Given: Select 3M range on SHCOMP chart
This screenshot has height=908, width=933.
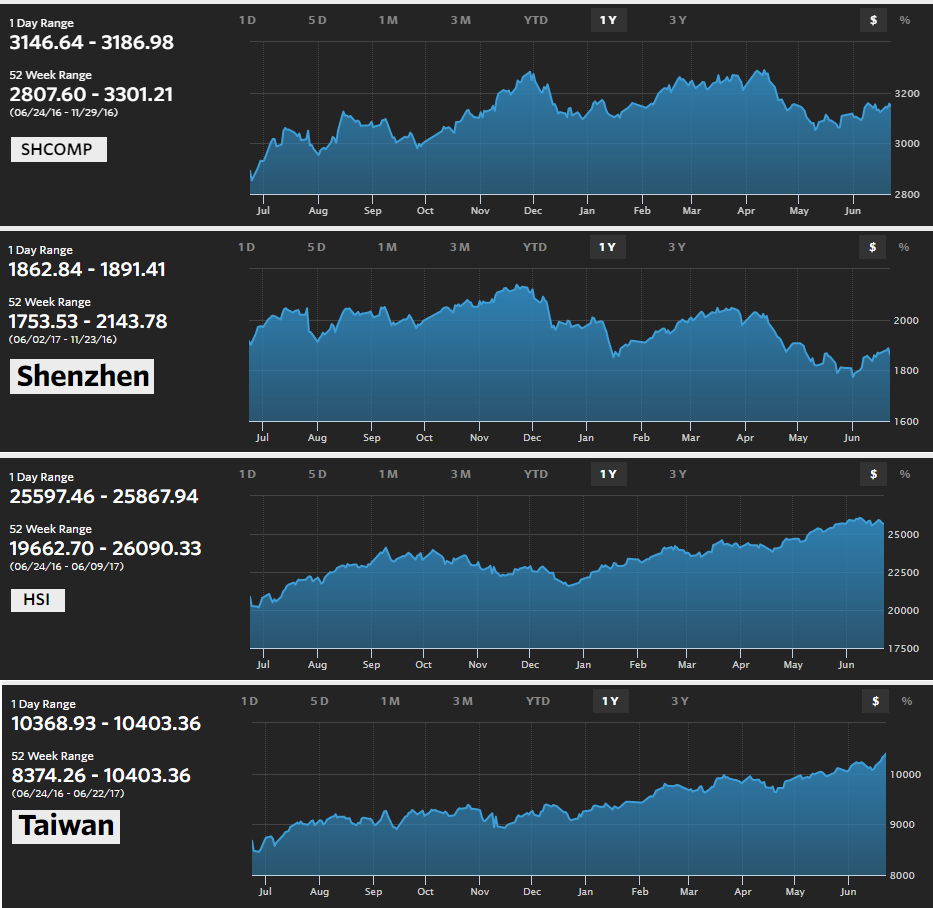Looking at the screenshot, I should 461,20.
